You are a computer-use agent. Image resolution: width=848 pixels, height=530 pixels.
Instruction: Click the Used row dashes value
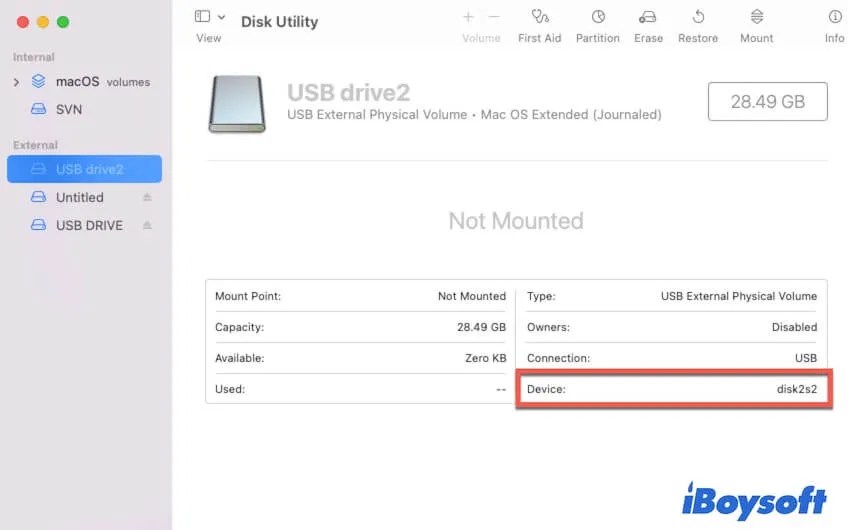[x=501, y=389]
